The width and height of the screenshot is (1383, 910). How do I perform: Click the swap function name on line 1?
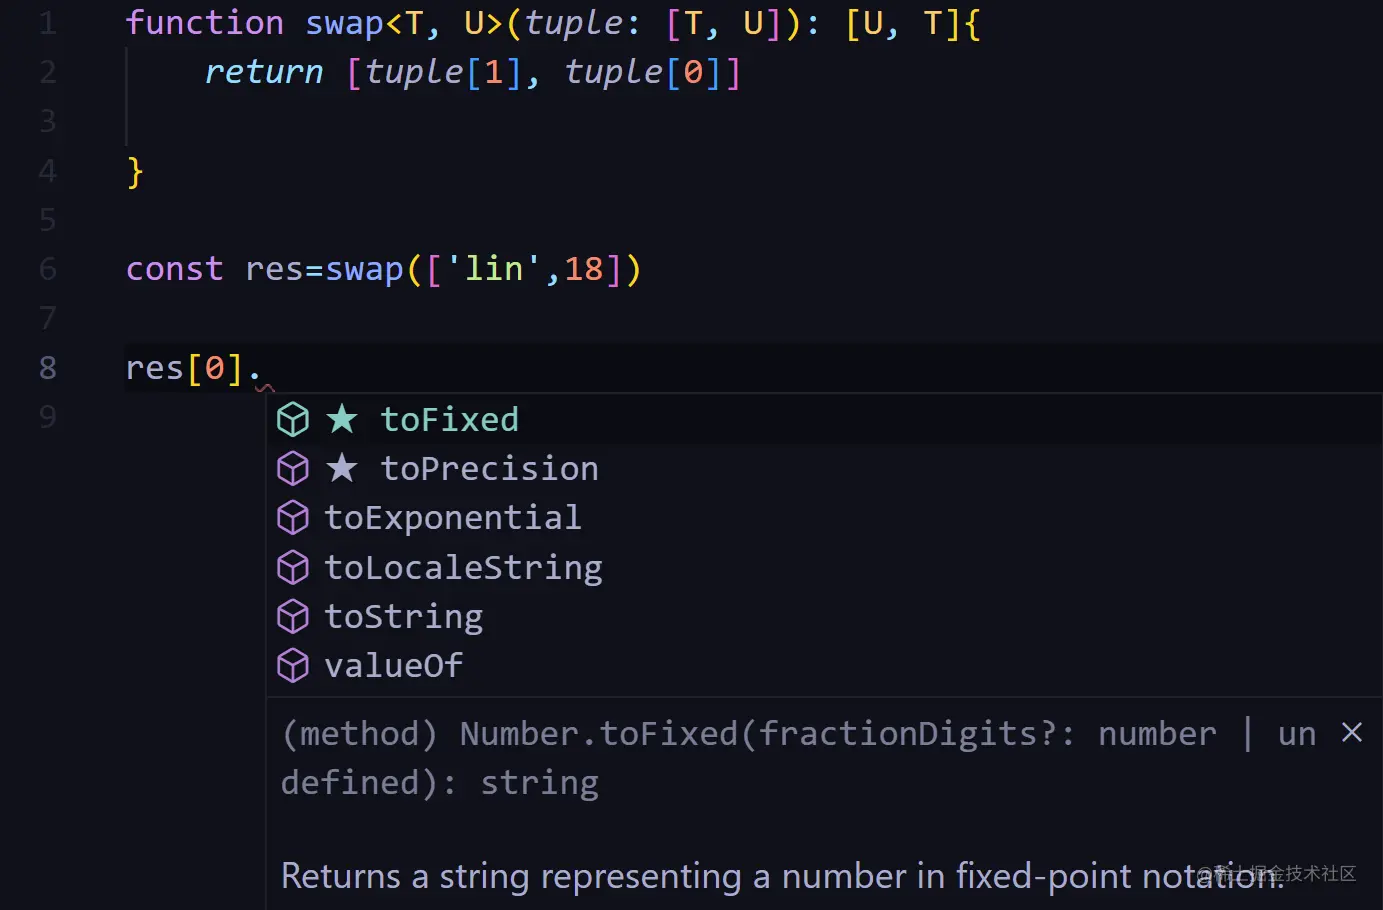pos(344,23)
